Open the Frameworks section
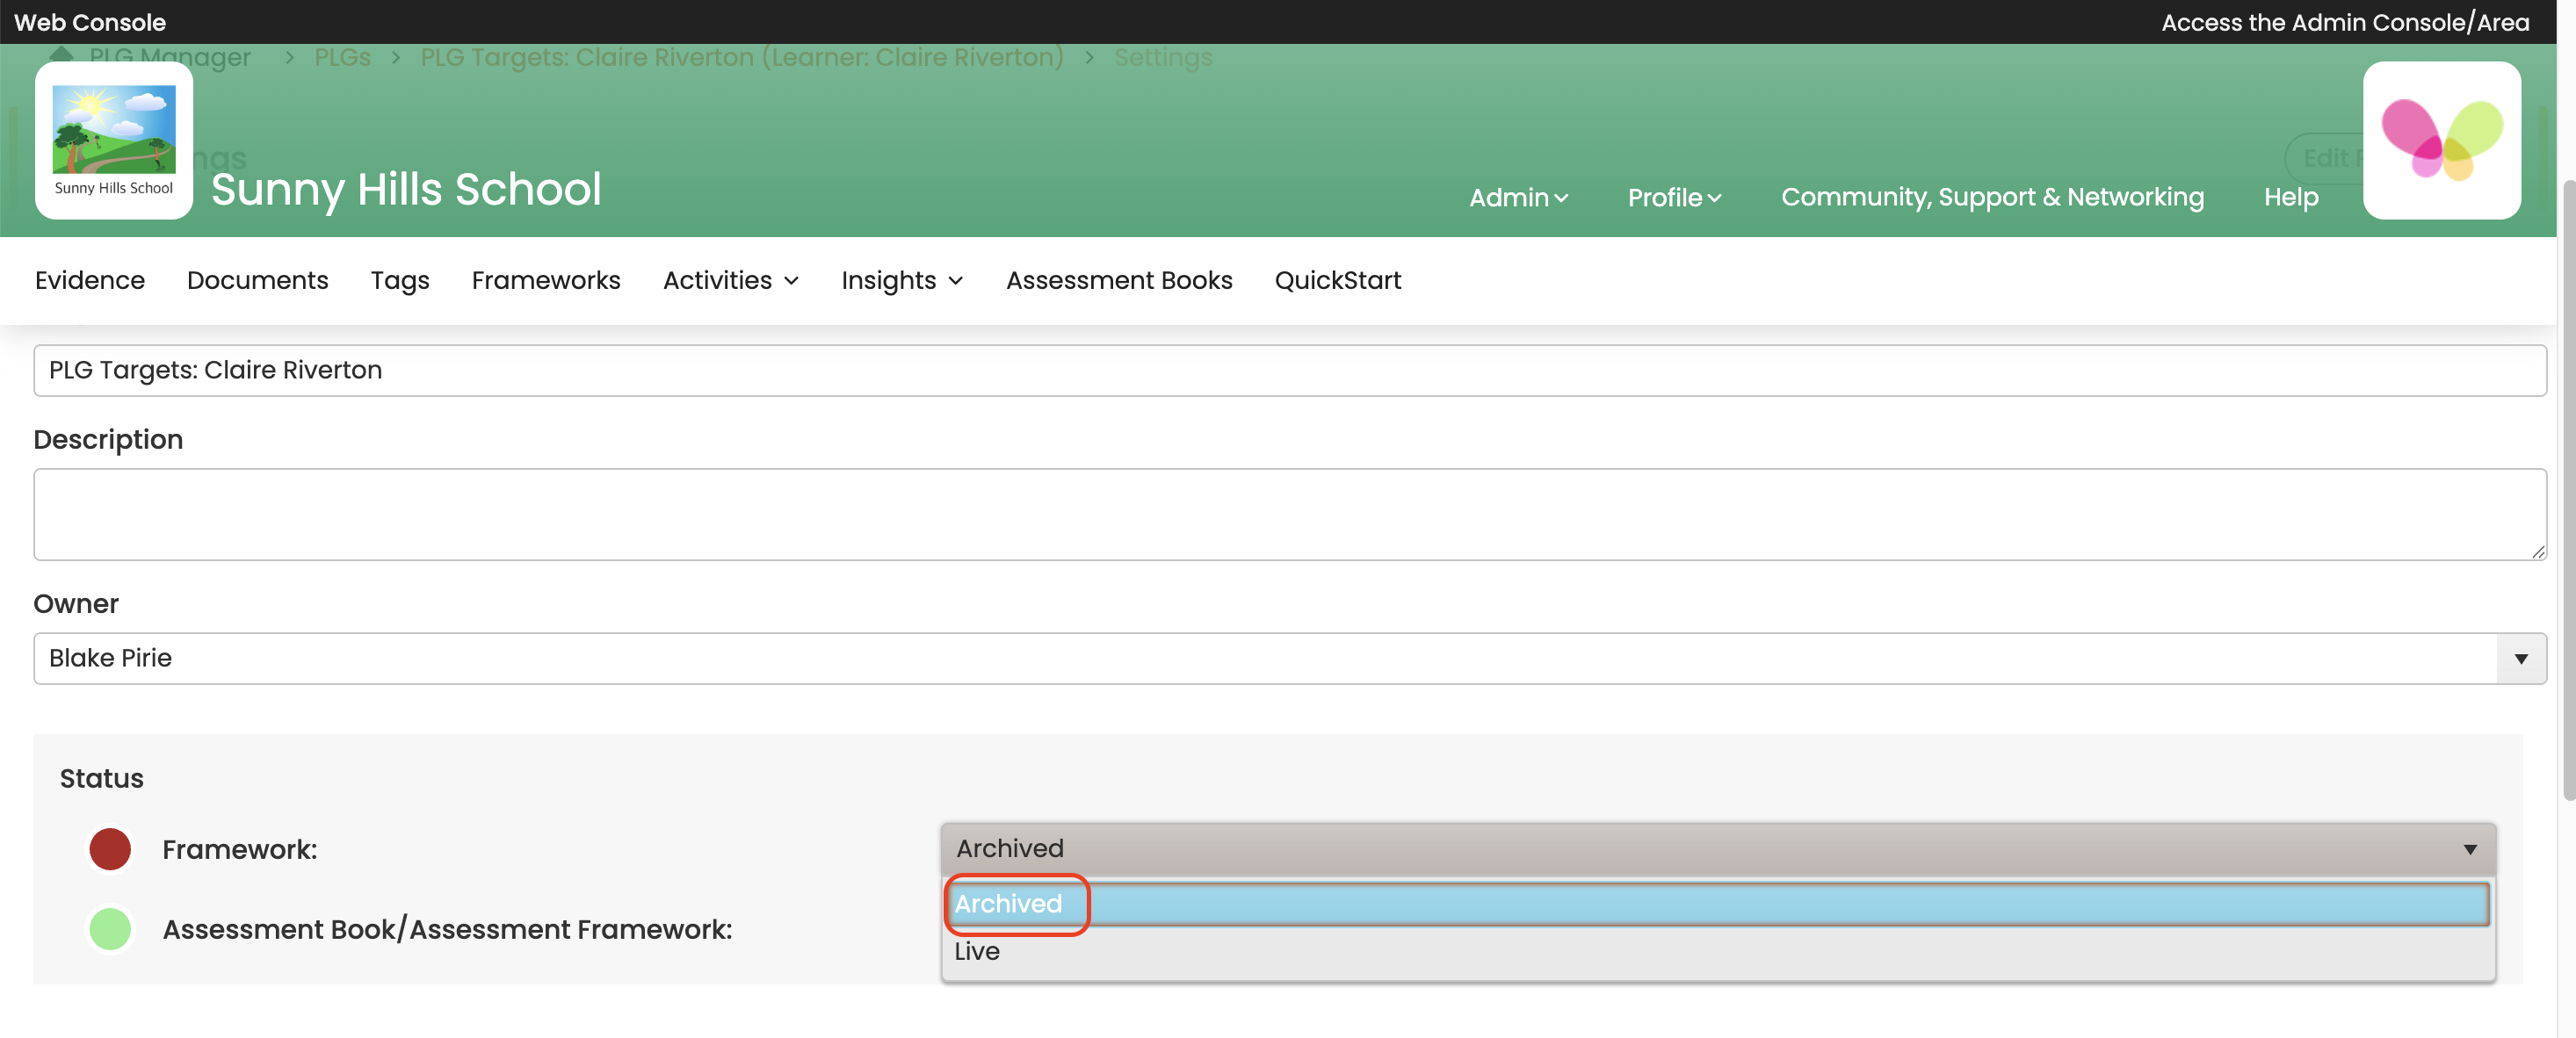The height and width of the screenshot is (1038, 2576). point(545,280)
